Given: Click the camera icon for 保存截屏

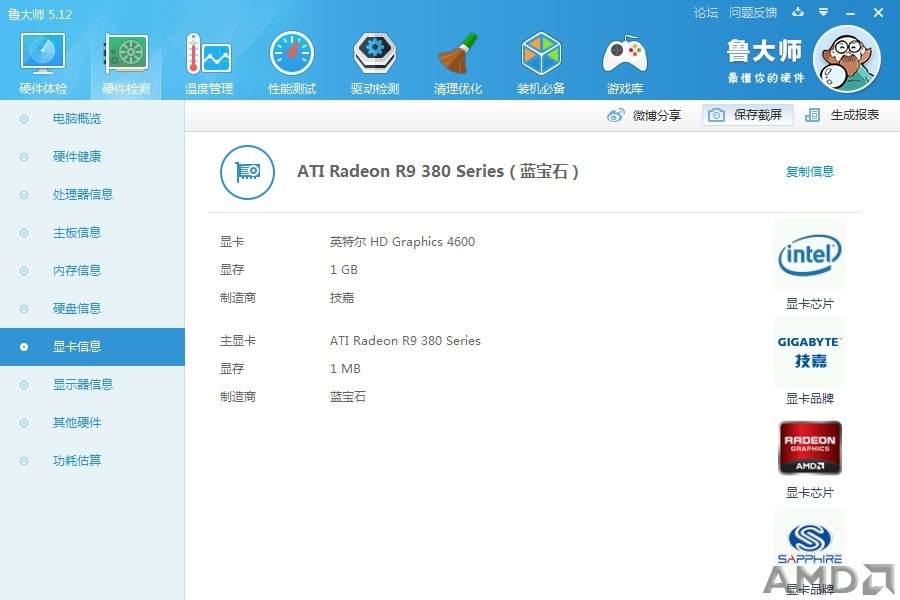Looking at the screenshot, I should [x=716, y=115].
